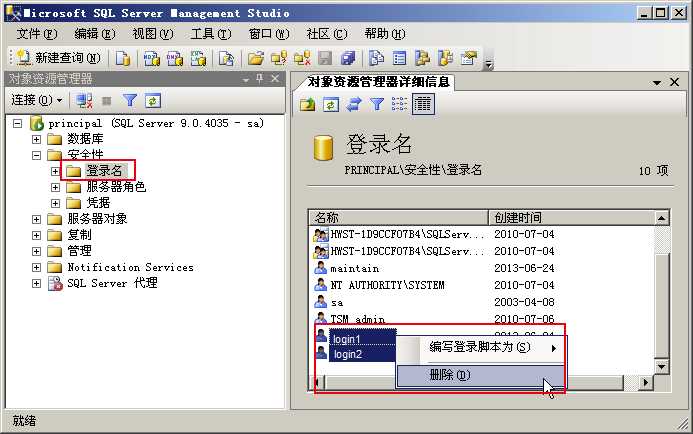
Task: Open the 帮助(H) menu
Action: click(x=385, y=34)
